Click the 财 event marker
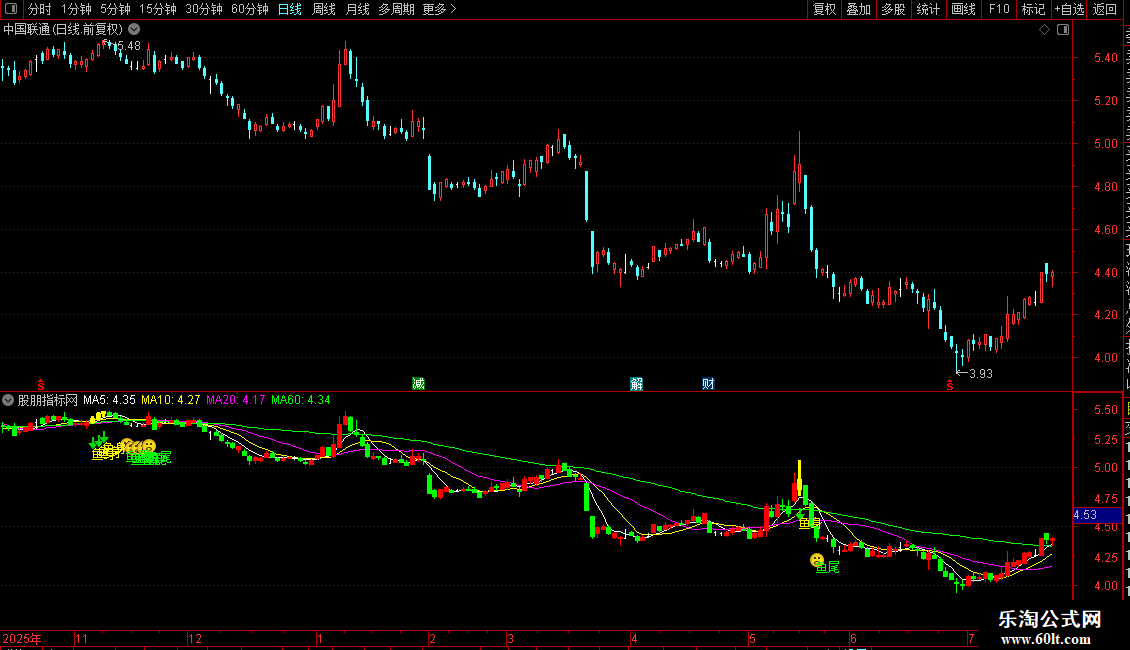The height and width of the screenshot is (650, 1130). point(708,383)
